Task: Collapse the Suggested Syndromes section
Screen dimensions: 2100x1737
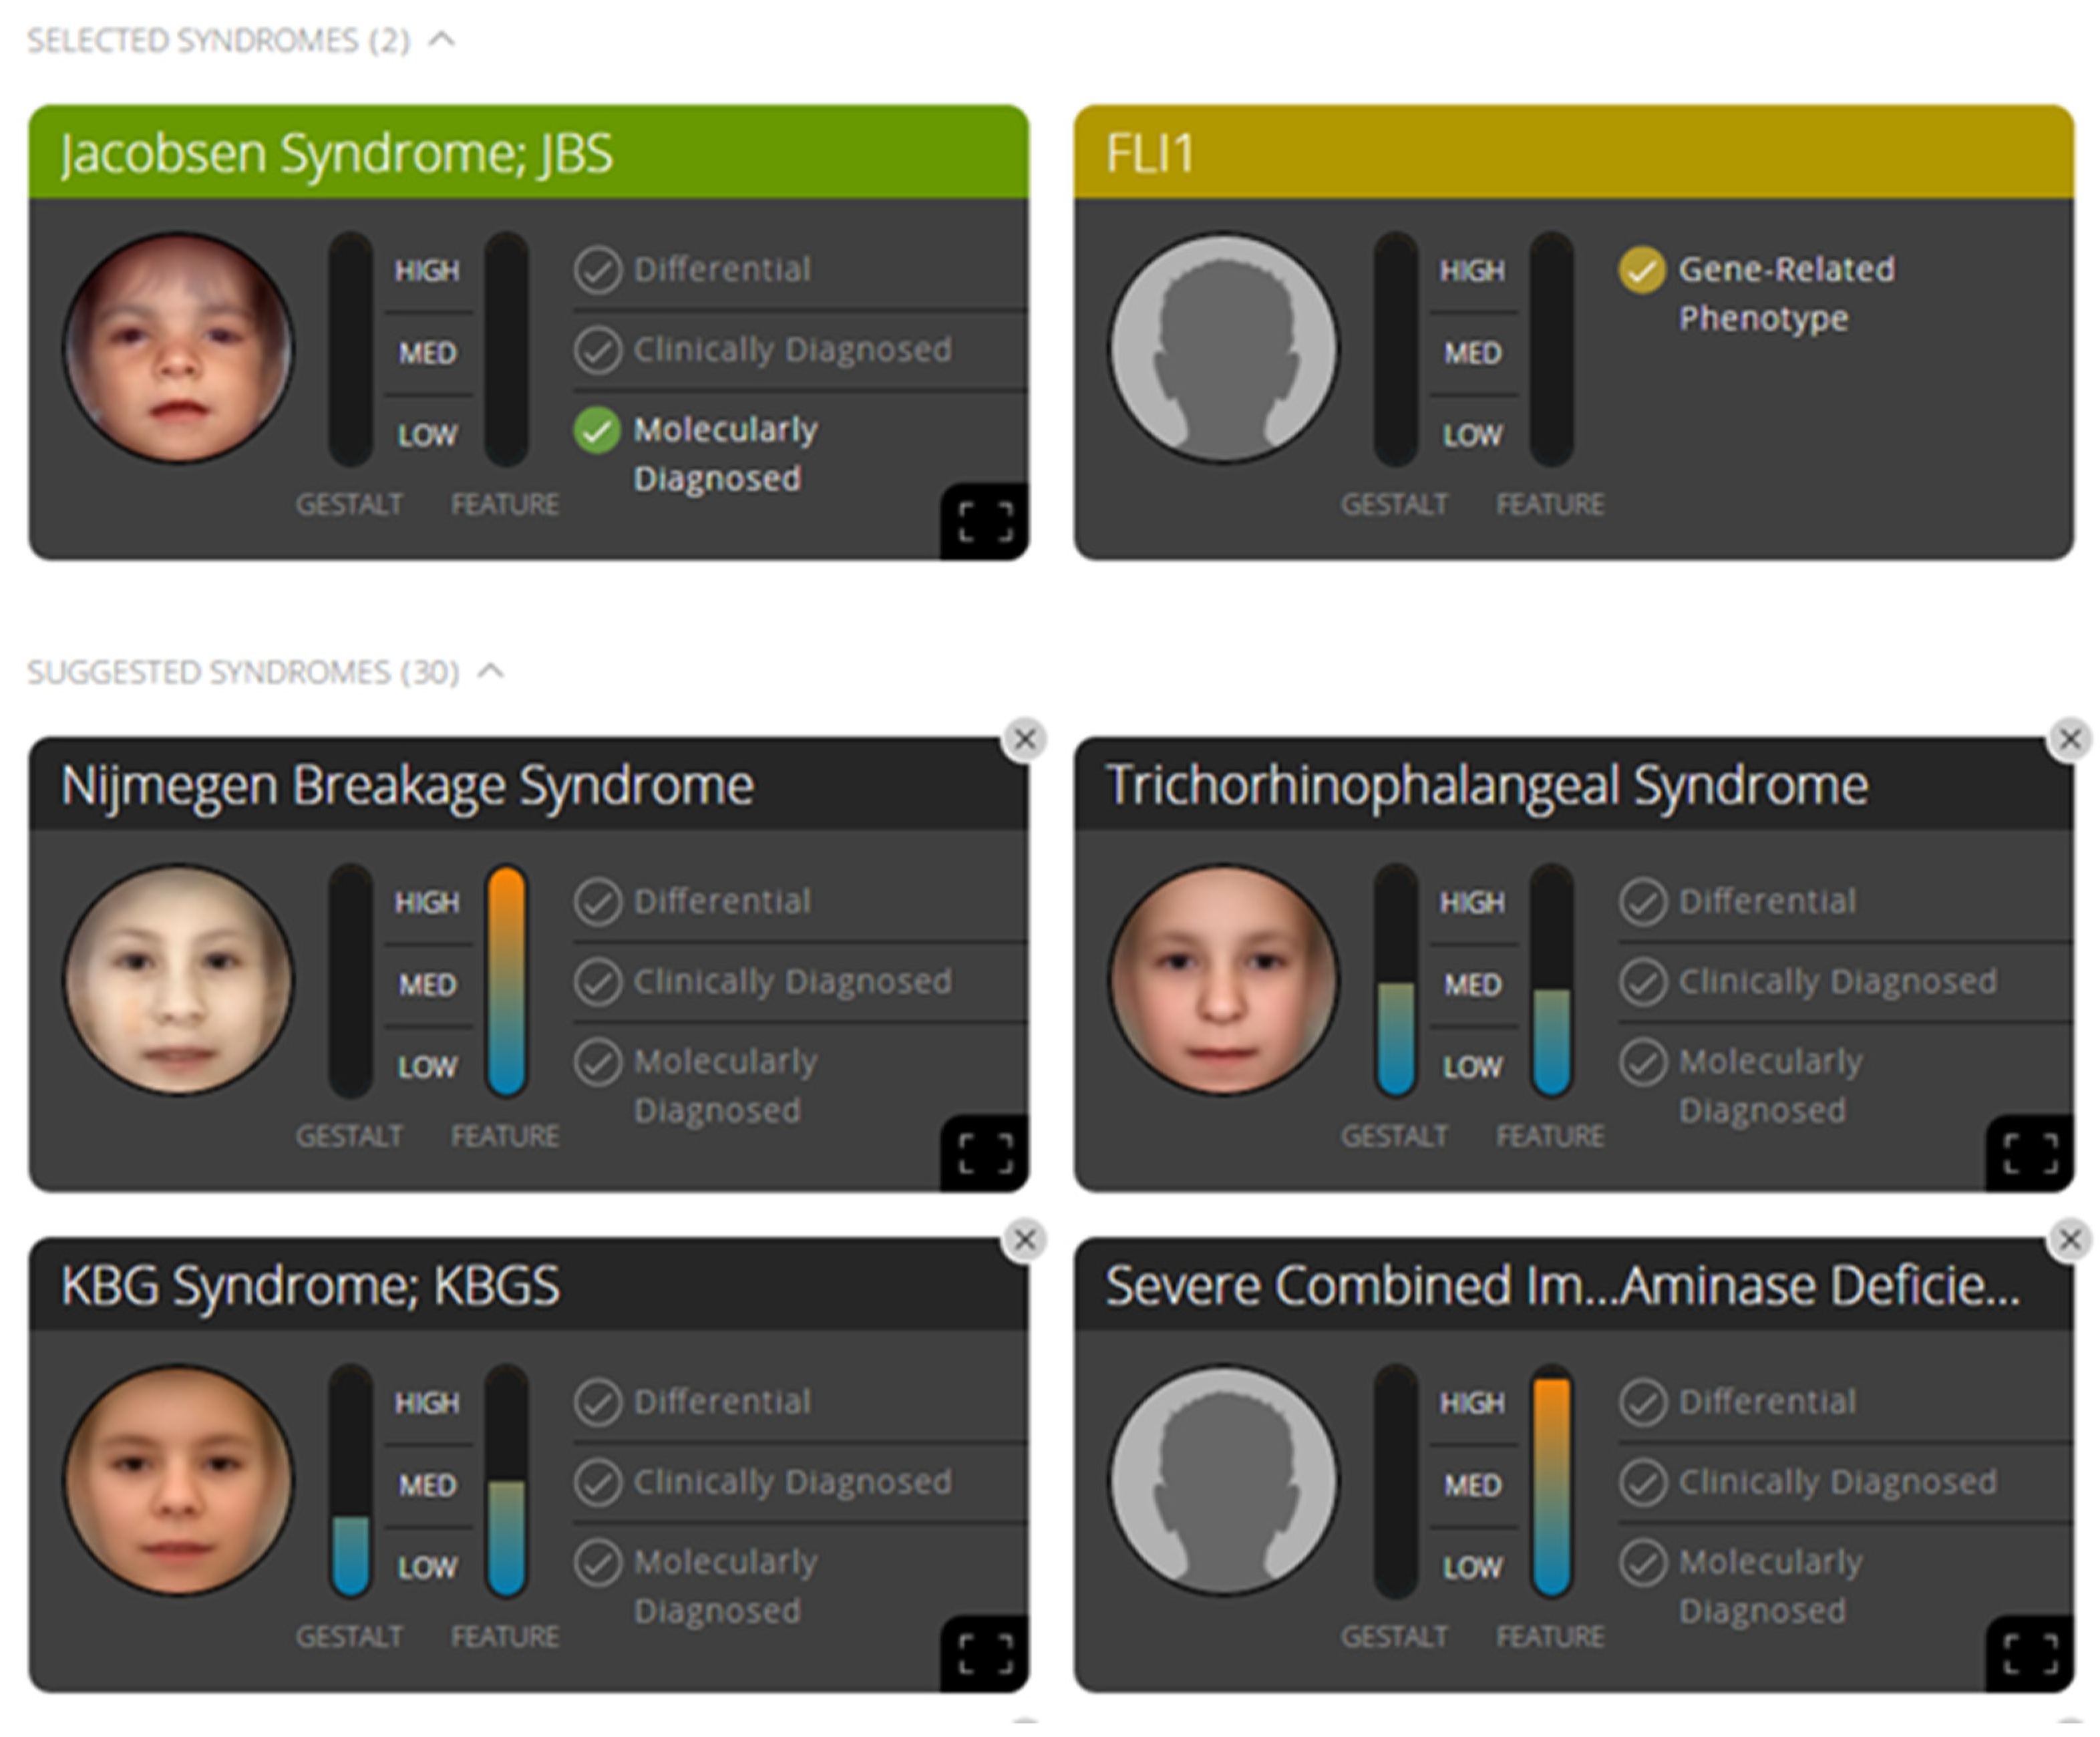Action: point(491,671)
